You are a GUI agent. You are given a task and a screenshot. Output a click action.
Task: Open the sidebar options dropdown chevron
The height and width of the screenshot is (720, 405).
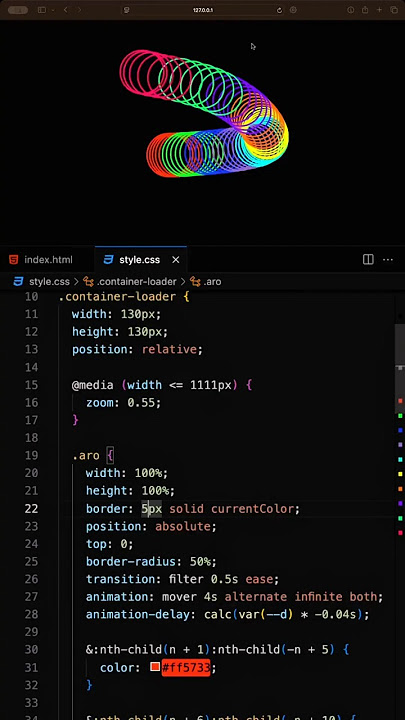pos(53,10)
